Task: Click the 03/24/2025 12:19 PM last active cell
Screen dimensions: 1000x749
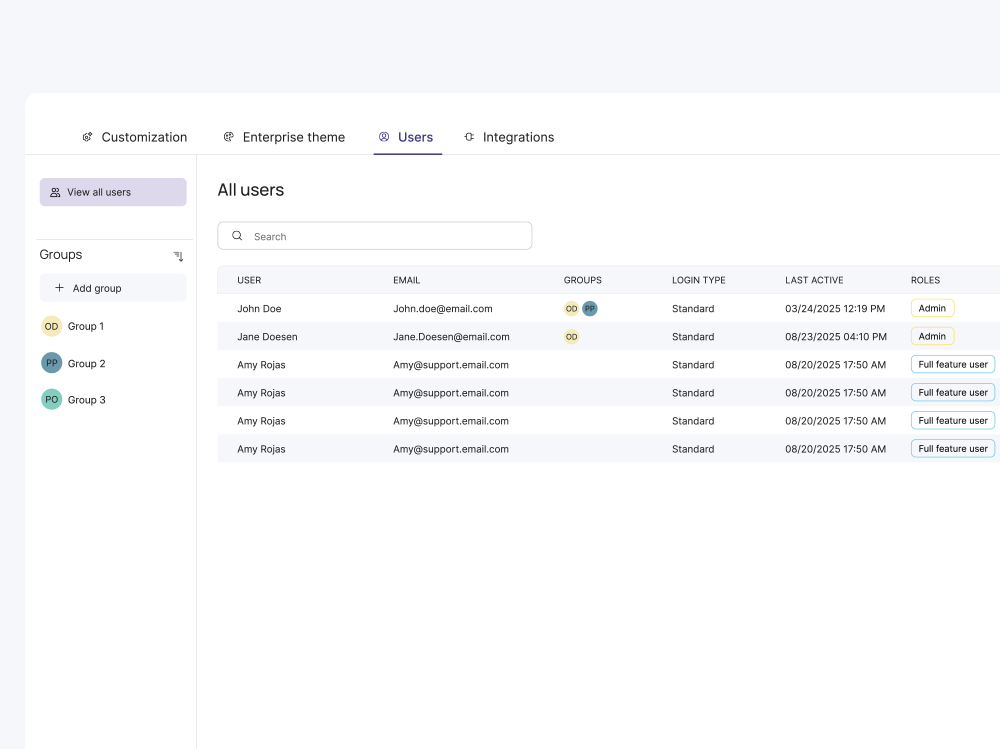Action: (x=835, y=309)
